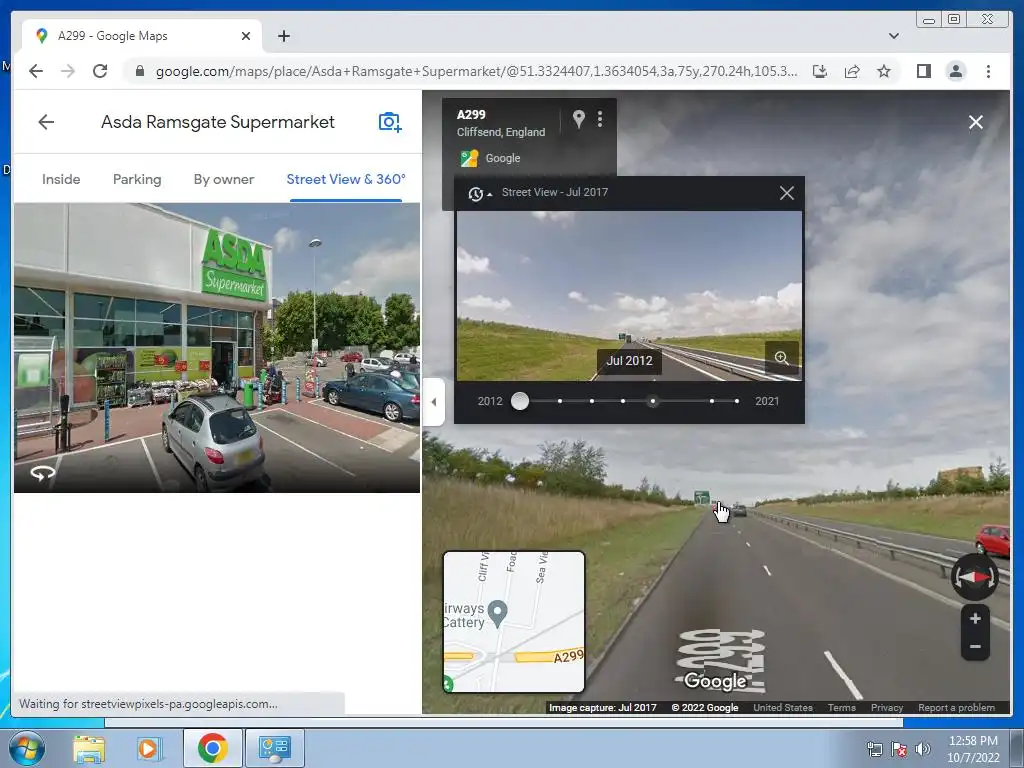The height and width of the screenshot is (768, 1024).
Task: Click the browser back arrow
Action: [x=36, y=71]
